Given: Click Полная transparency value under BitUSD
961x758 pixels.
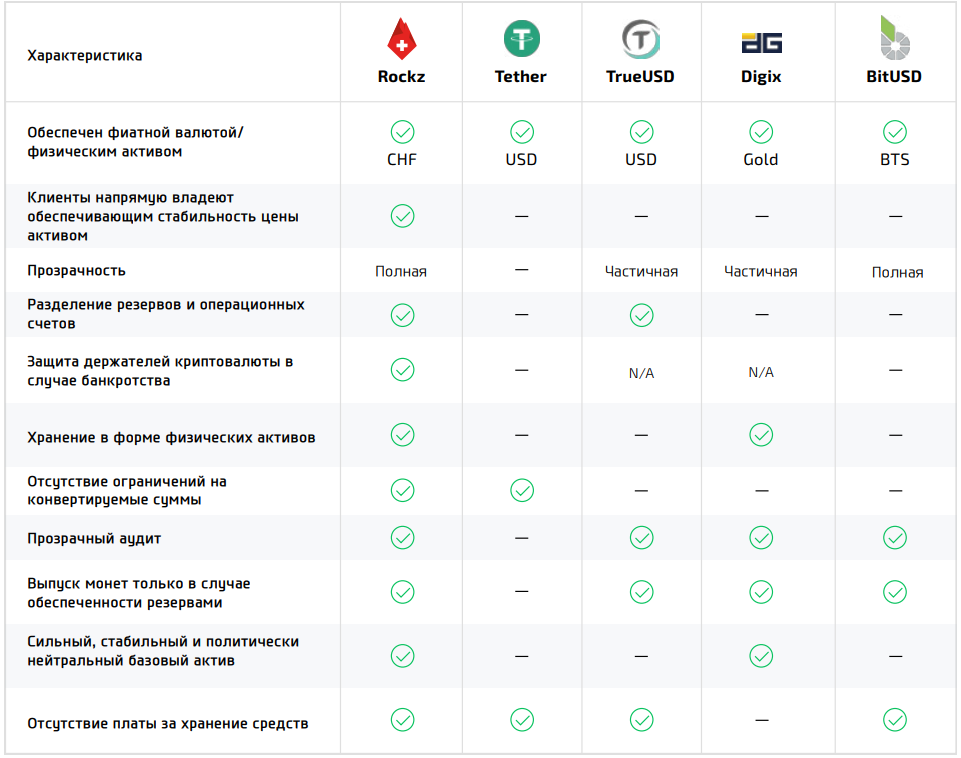Looking at the screenshot, I should (897, 273).
